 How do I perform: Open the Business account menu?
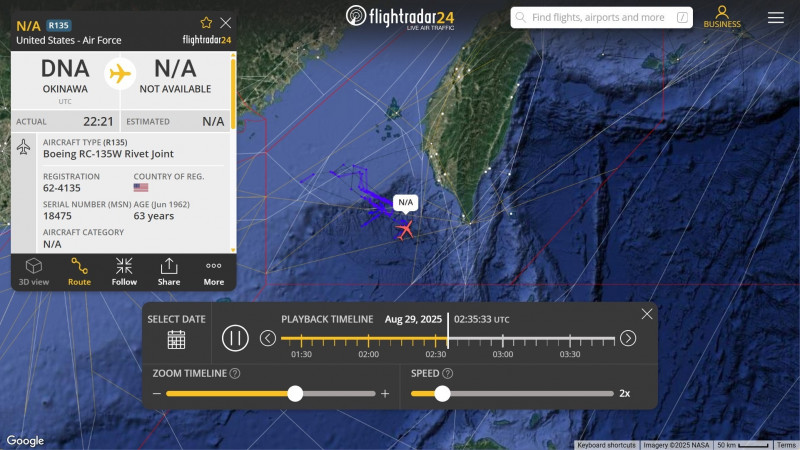pyautogui.click(x=722, y=17)
